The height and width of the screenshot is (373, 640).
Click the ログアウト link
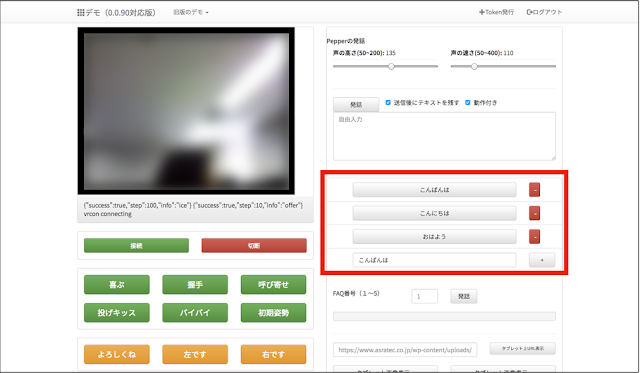click(x=544, y=12)
